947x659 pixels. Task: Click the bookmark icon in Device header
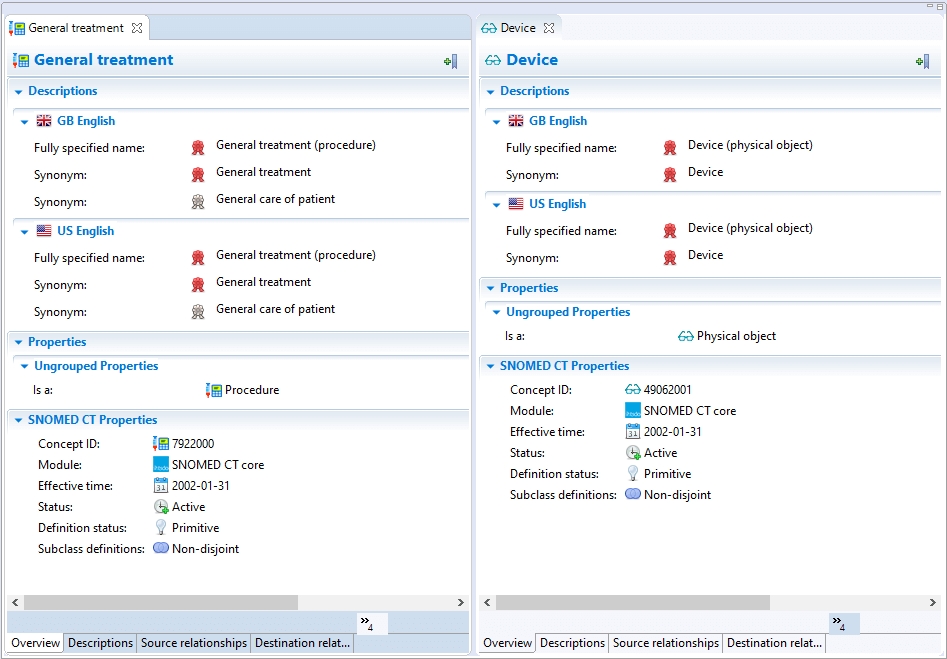tap(923, 61)
